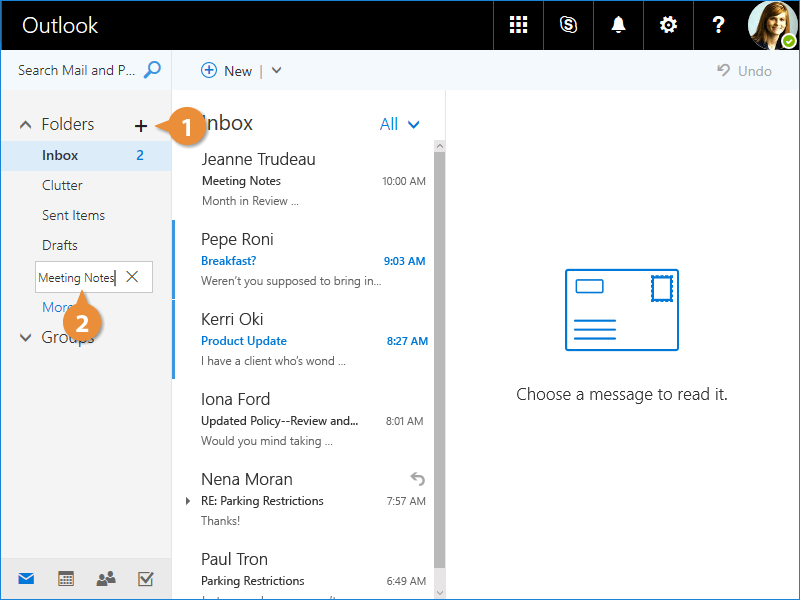This screenshot has height=600, width=800.
Task: Open the Clutter folder
Action: click(x=62, y=185)
